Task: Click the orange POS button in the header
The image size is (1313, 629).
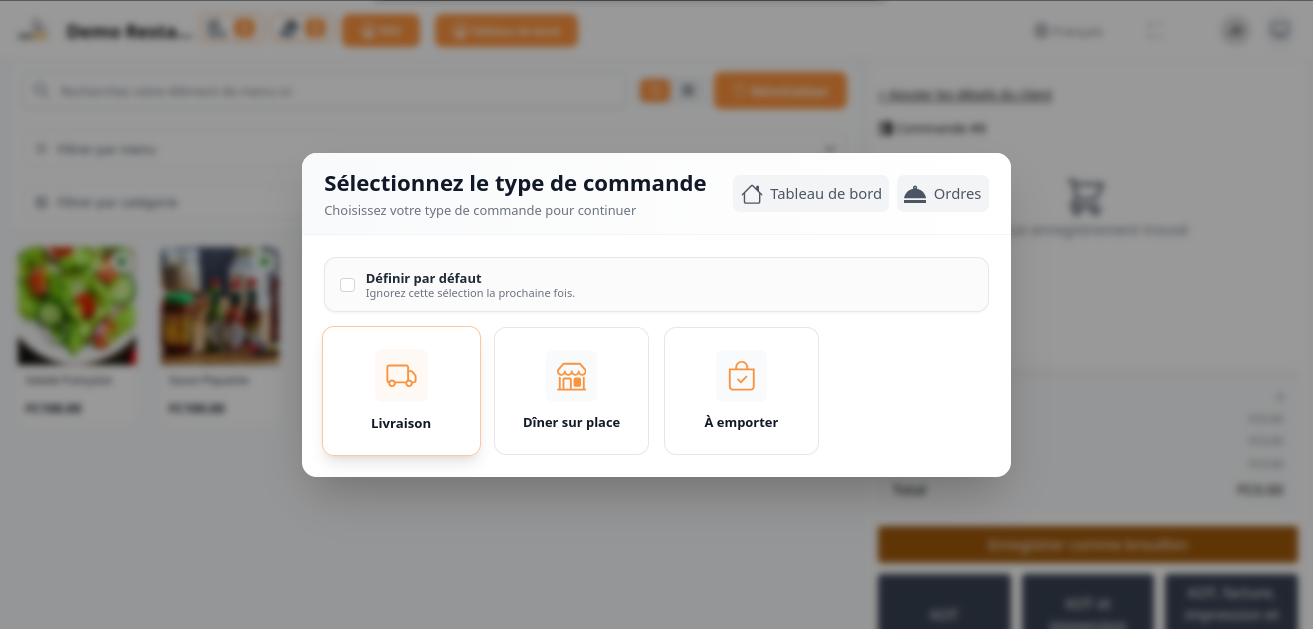Action: click(x=381, y=31)
